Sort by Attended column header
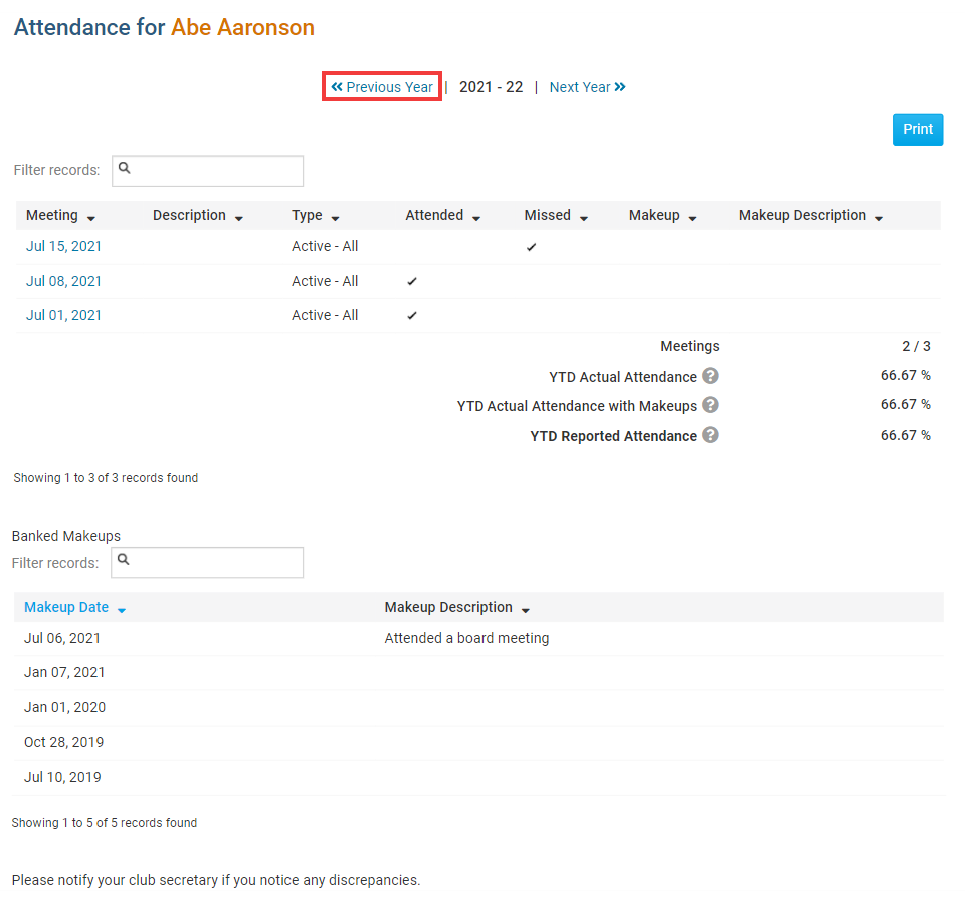The image size is (965, 900). (x=475, y=217)
